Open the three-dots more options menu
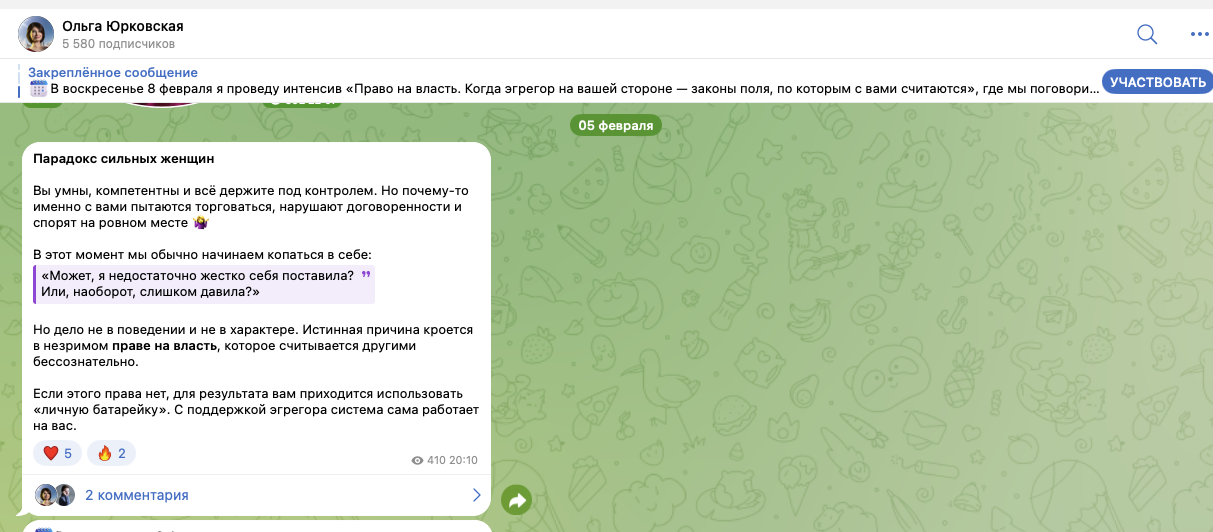The height and width of the screenshot is (532, 1213). pos(1200,34)
